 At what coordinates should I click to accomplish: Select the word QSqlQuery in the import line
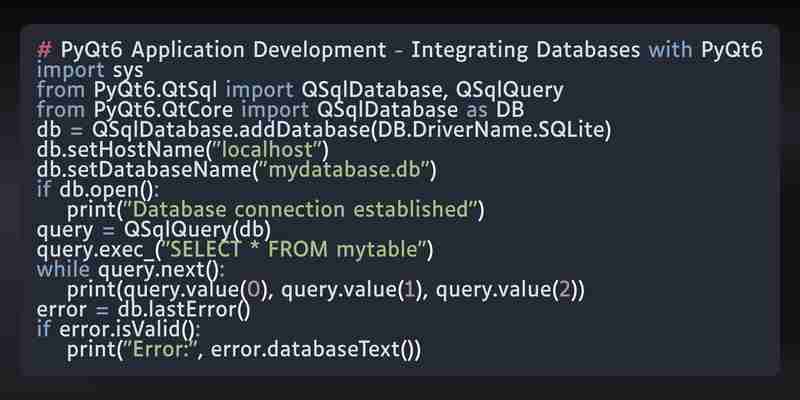[x=509, y=91]
